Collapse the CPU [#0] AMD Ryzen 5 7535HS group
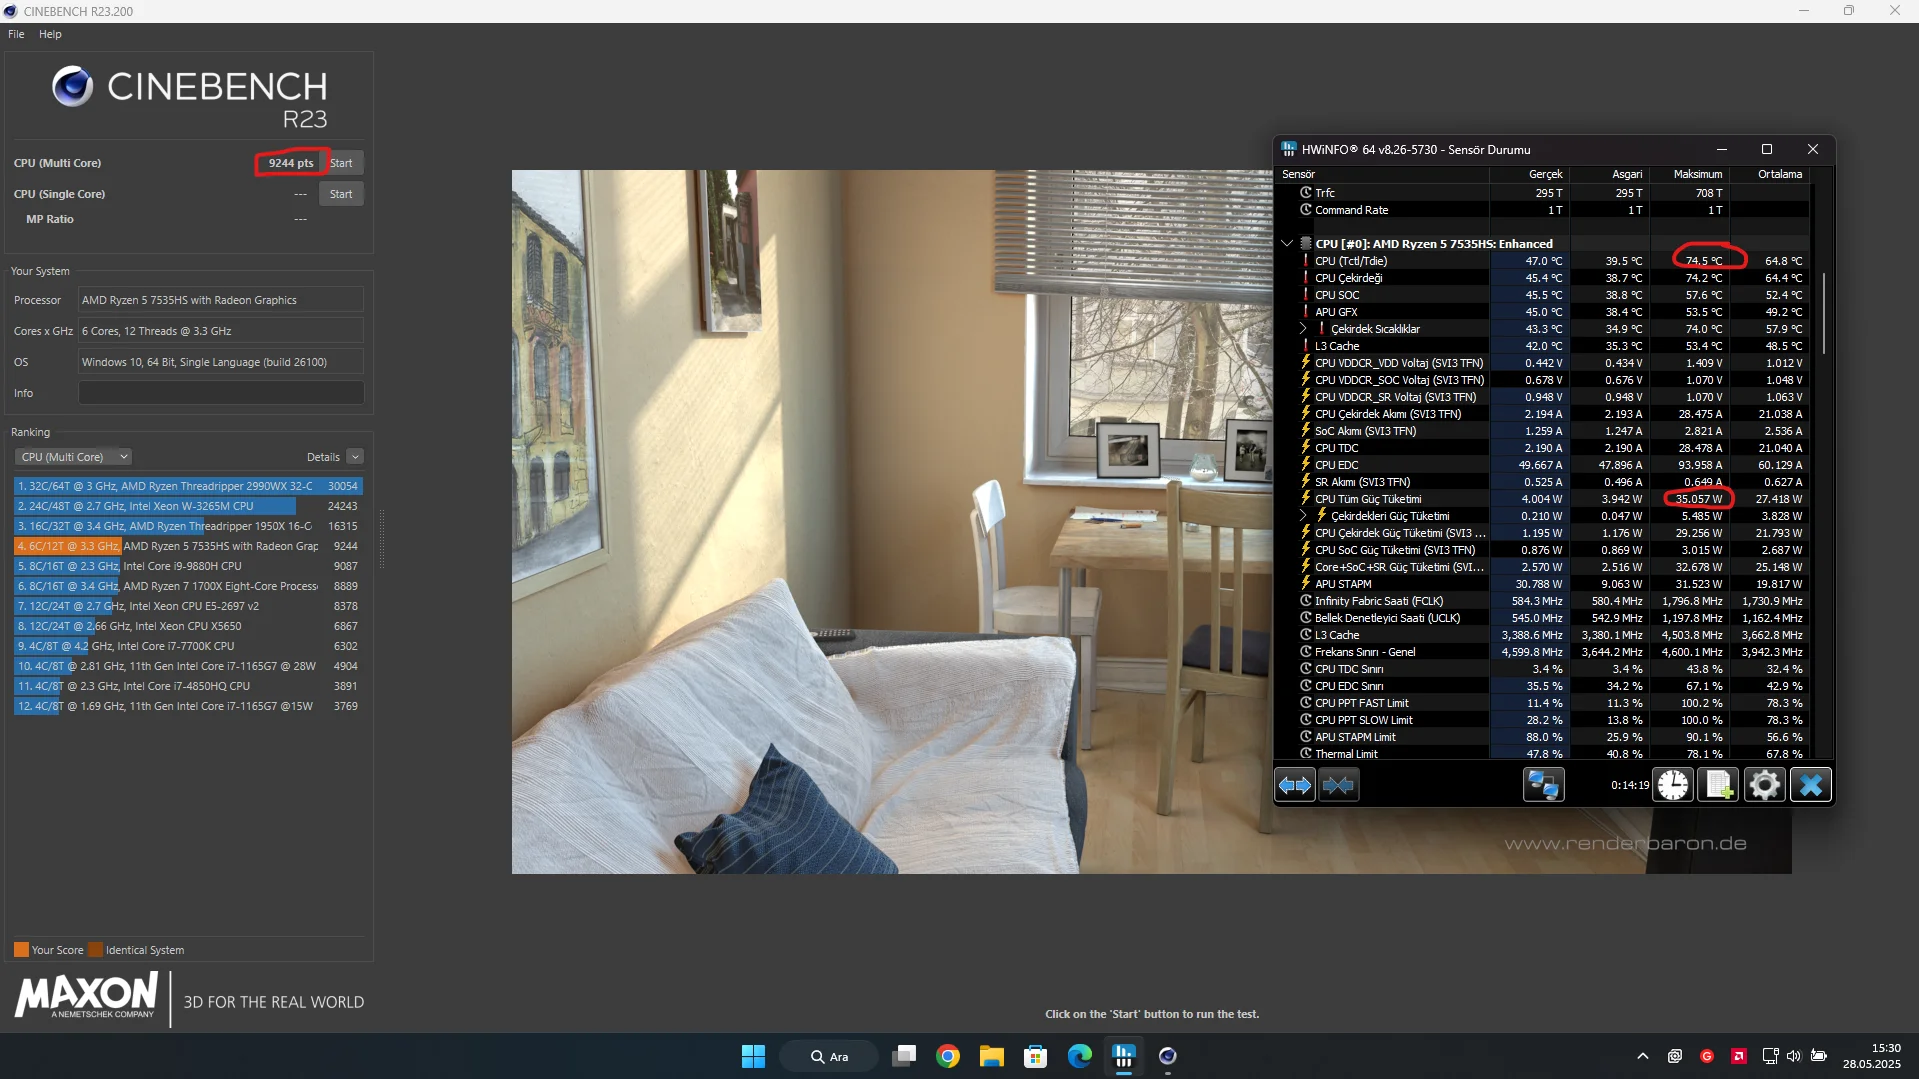Image resolution: width=1919 pixels, height=1079 pixels. [1287, 244]
